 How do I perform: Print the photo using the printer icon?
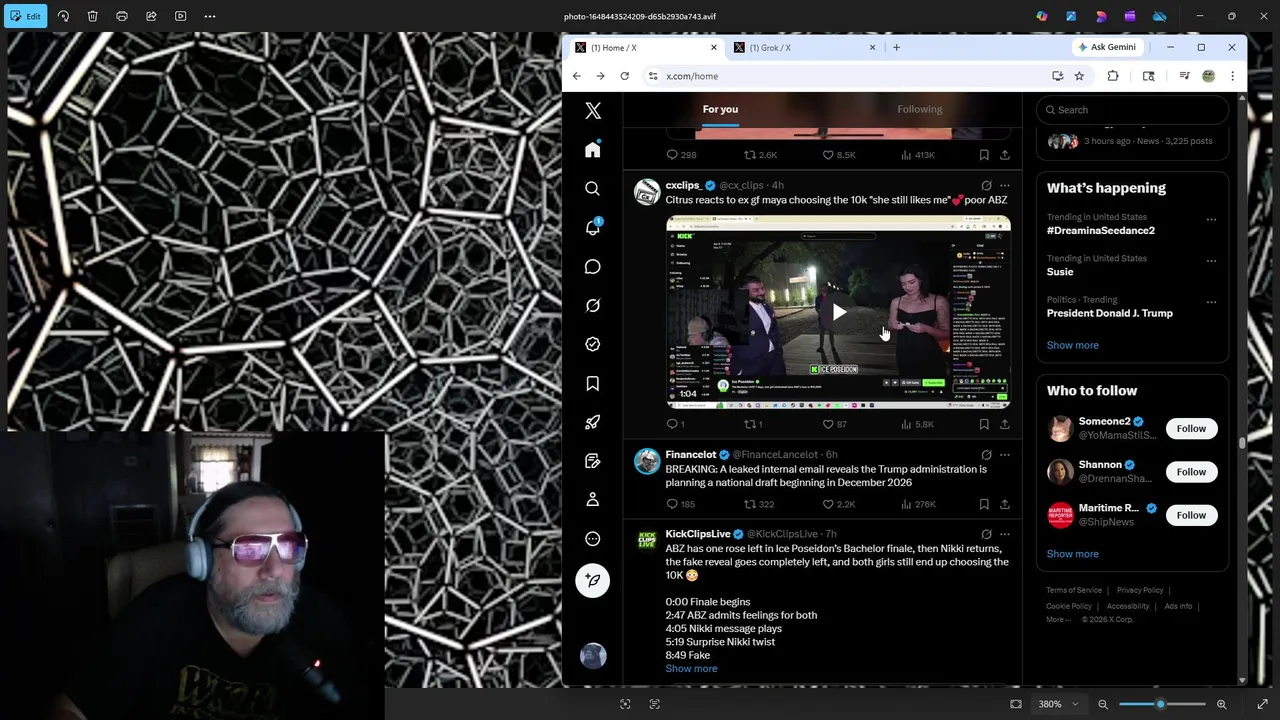click(x=122, y=16)
